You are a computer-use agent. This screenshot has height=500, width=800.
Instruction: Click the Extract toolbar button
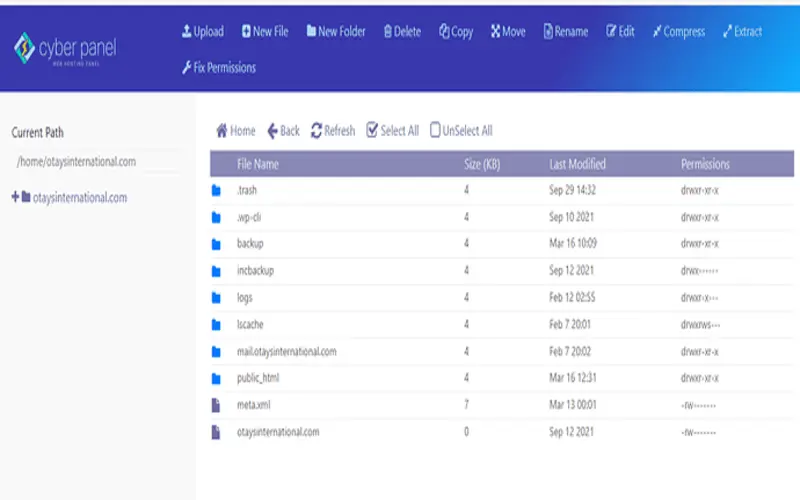742,32
